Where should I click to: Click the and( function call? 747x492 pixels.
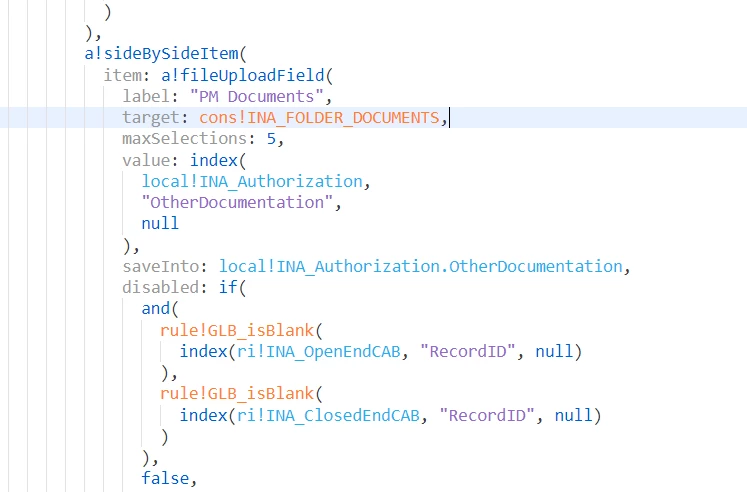tap(160, 309)
